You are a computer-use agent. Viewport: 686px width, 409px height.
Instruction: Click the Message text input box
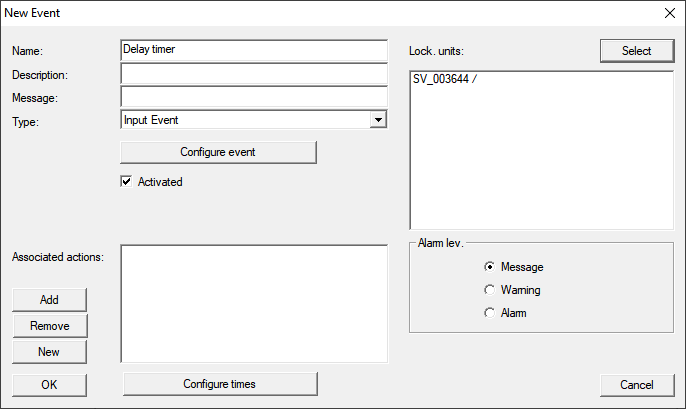pos(252,97)
